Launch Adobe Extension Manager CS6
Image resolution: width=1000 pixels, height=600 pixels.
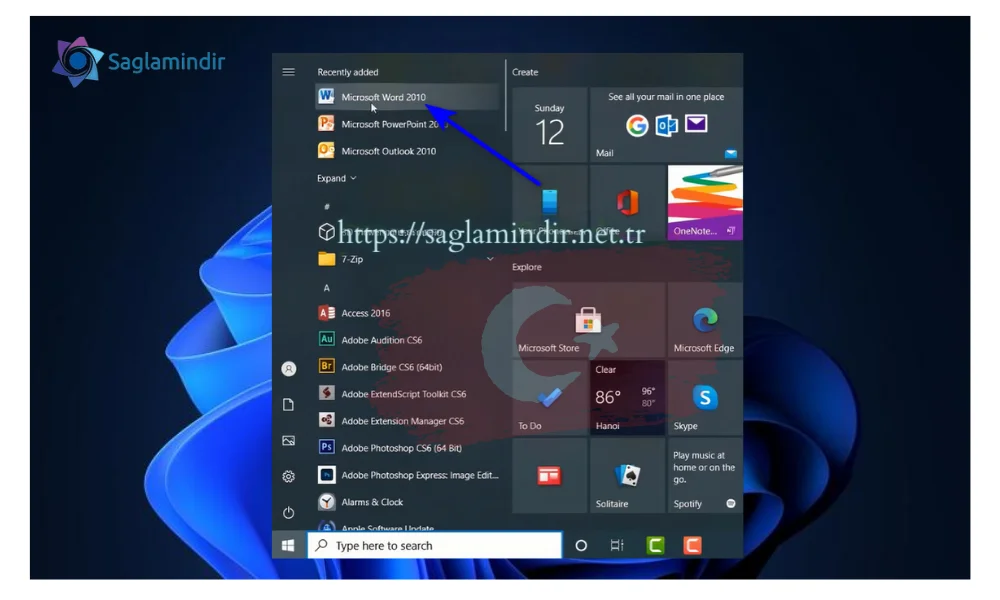[407, 420]
